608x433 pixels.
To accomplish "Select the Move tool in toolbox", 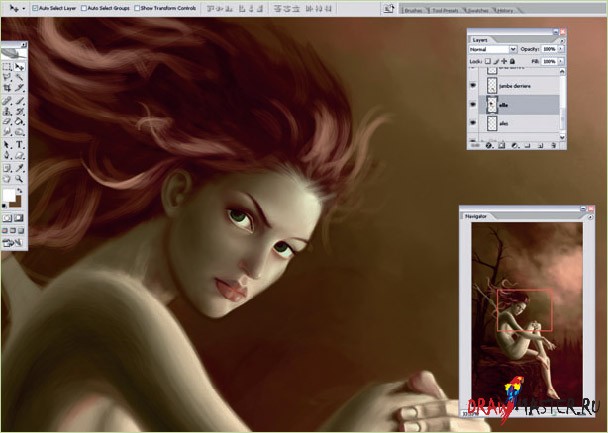I will coord(19,67).
